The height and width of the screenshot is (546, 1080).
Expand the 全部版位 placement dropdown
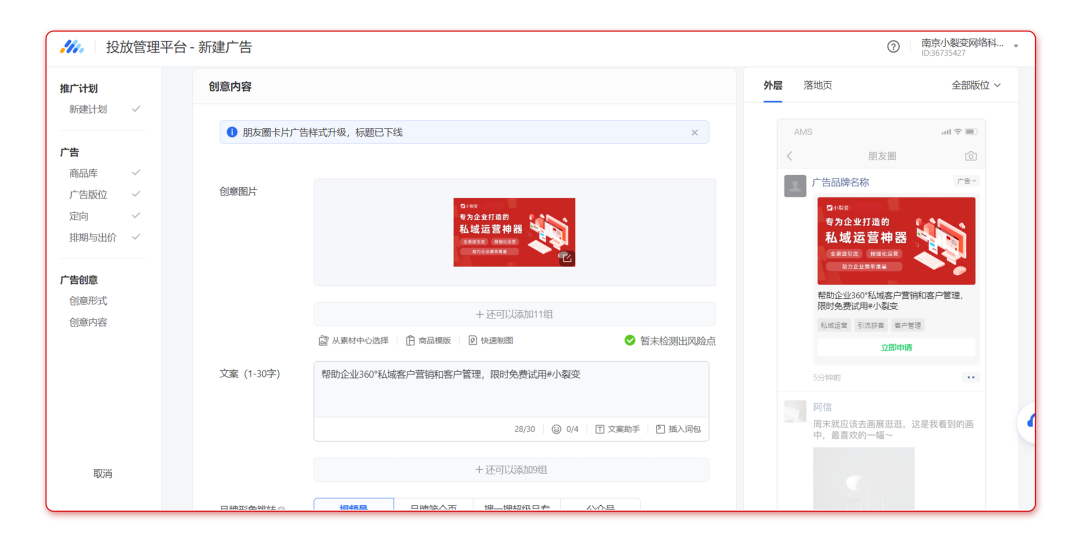pyautogui.click(x=975, y=86)
